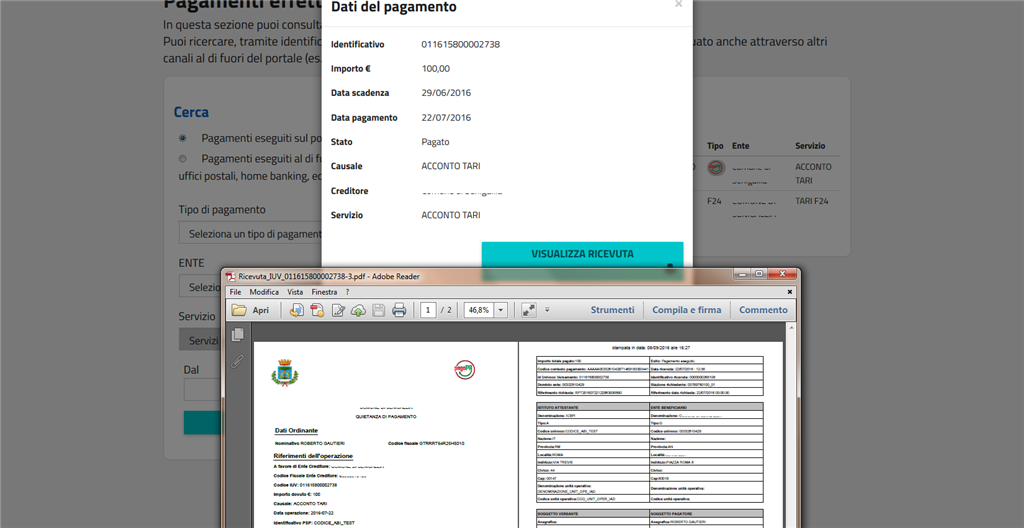Click the create PDF icon in toolbar
The height and width of the screenshot is (528, 1024).
(x=317, y=310)
